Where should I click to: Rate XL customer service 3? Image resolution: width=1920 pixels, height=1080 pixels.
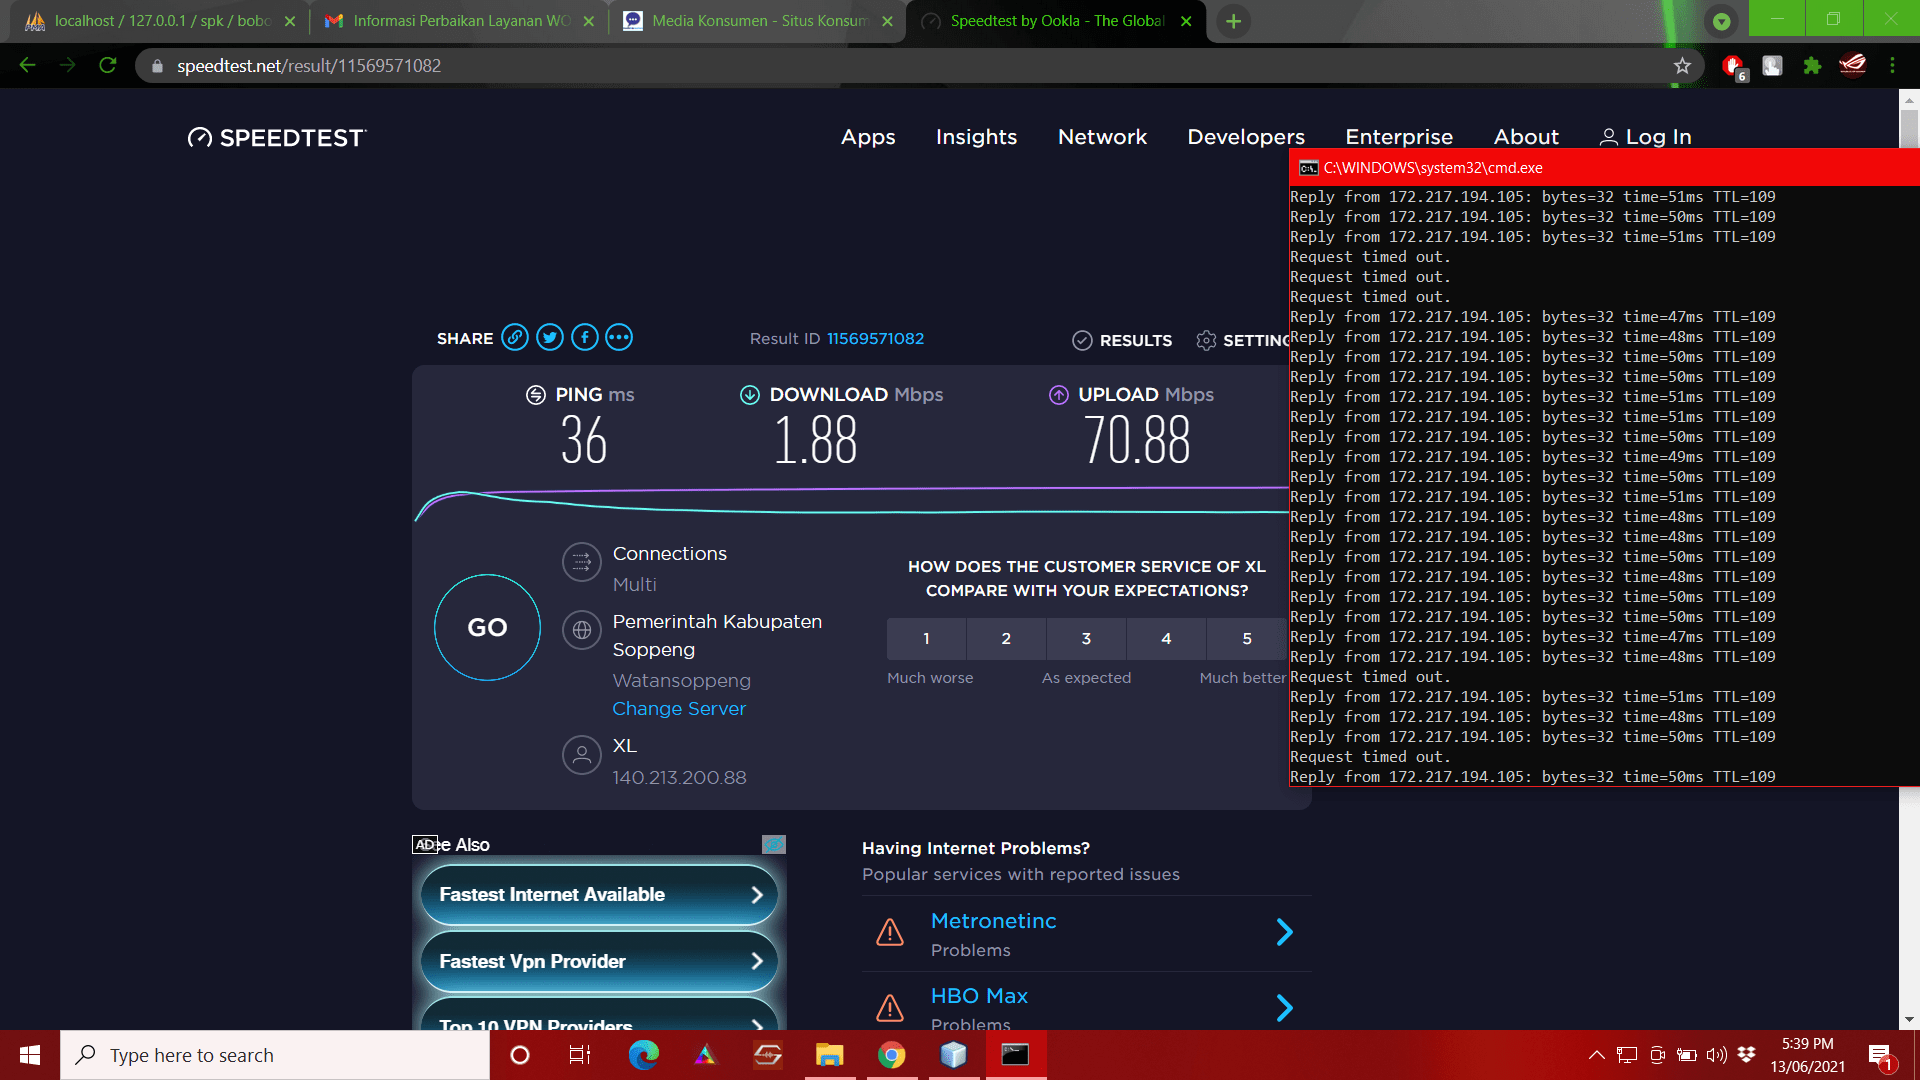pyautogui.click(x=1086, y=639)
